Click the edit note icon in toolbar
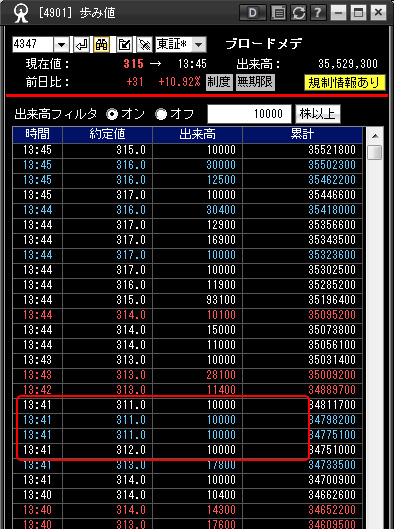 [124, 45]
